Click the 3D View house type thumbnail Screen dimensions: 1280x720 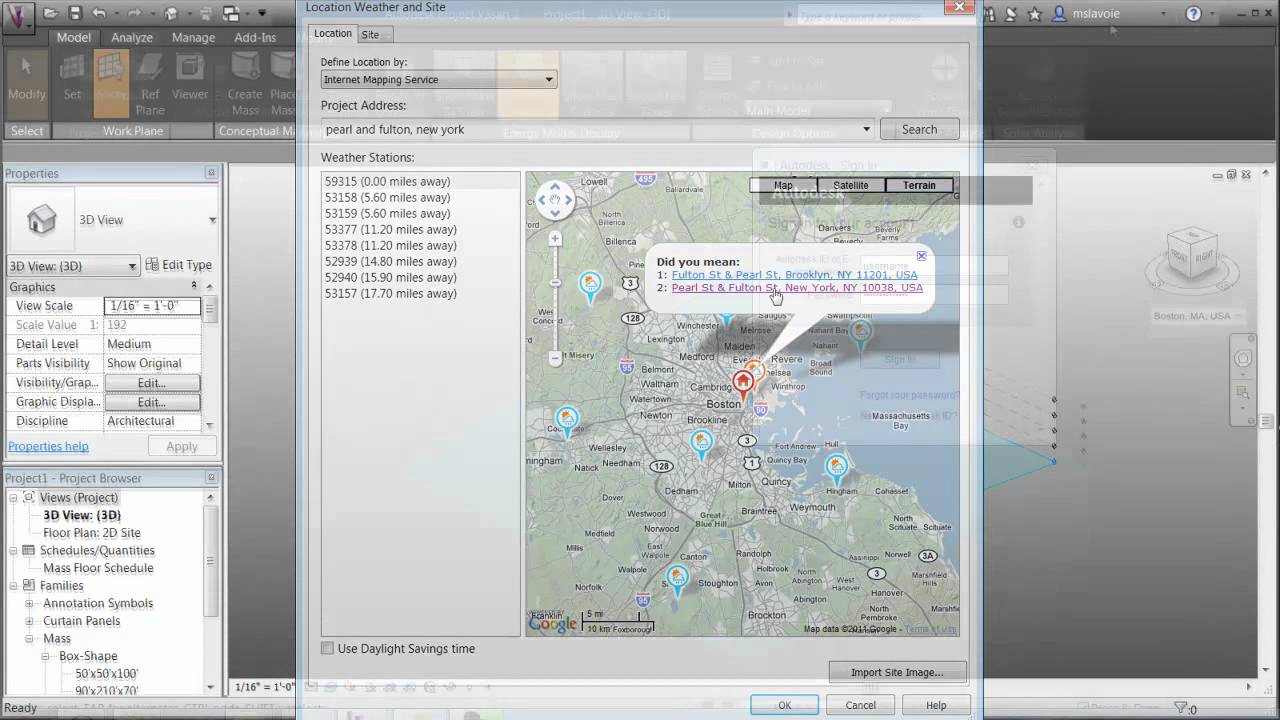point(41,220)
